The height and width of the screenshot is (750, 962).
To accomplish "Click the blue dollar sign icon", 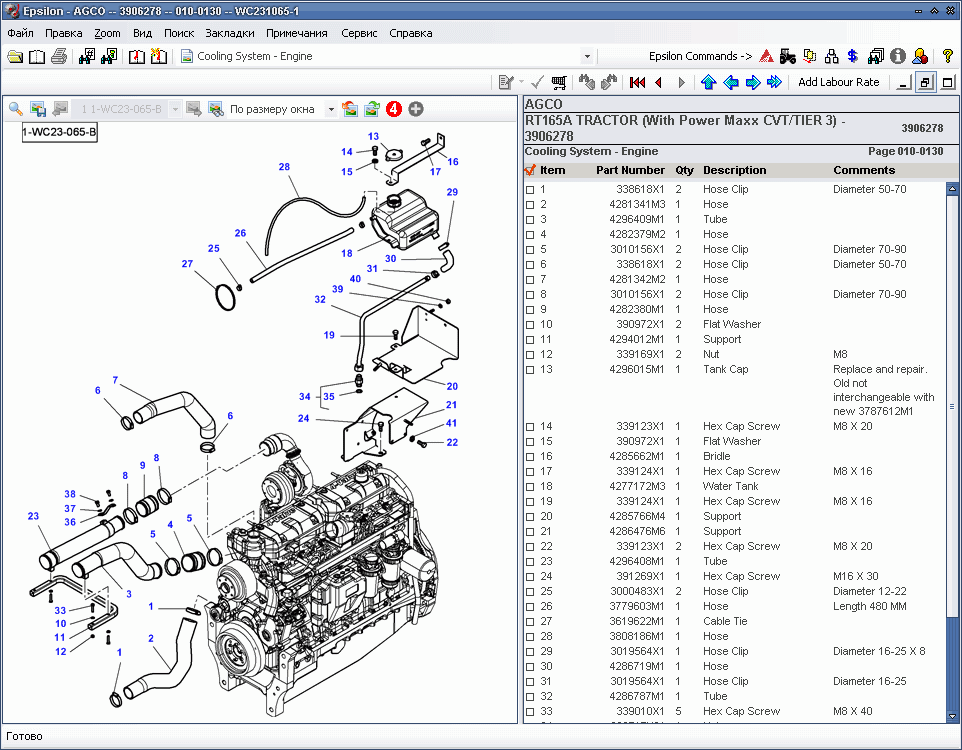I will [852, 57].
